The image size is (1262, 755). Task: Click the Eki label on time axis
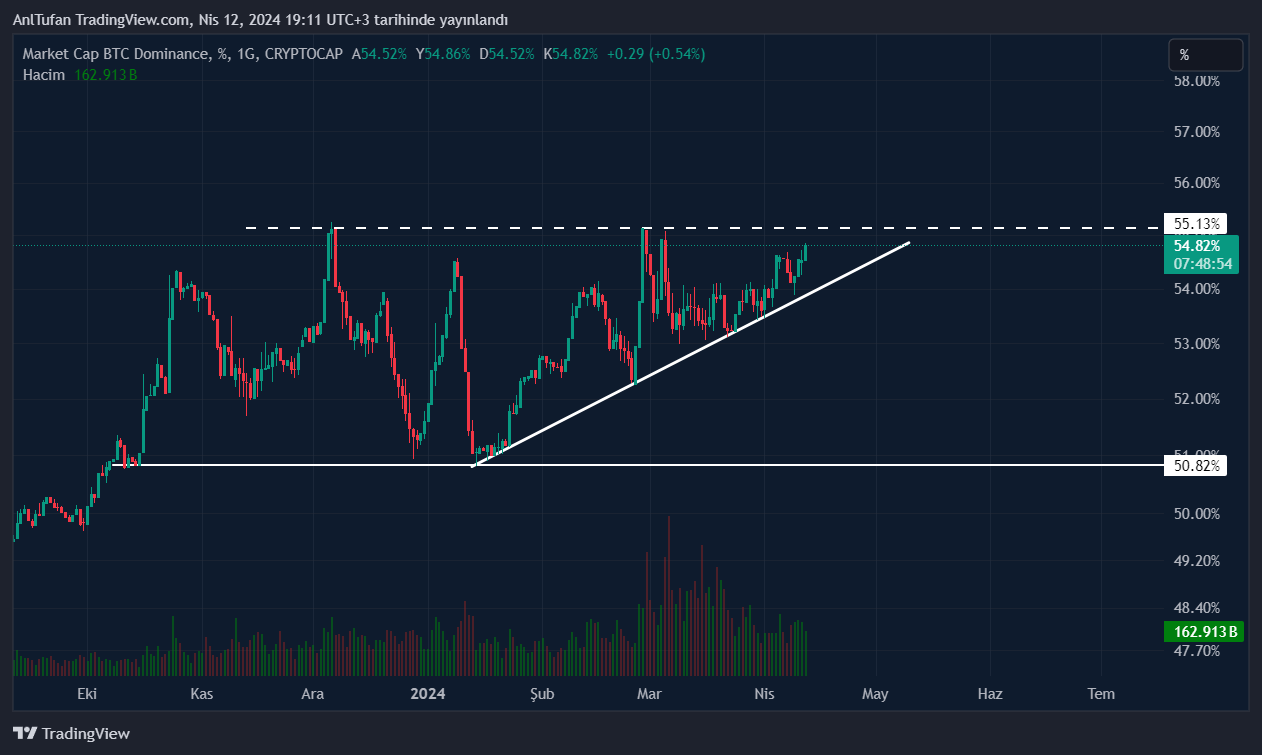[88, 694]
